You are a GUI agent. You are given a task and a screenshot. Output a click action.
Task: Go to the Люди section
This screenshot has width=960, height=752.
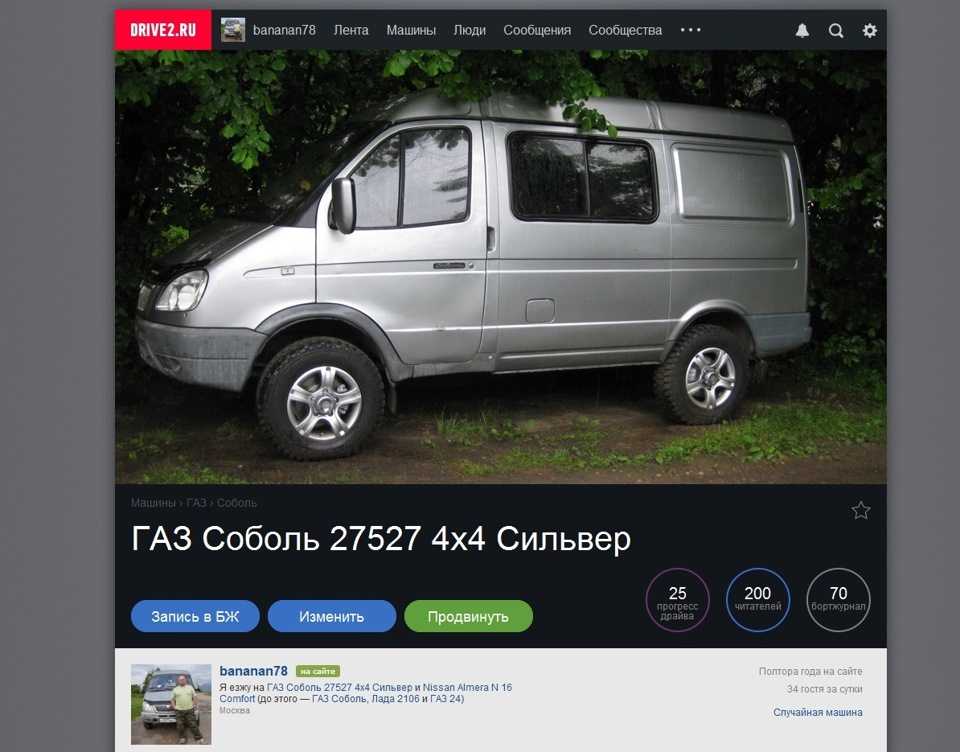(x=470, y=30)
